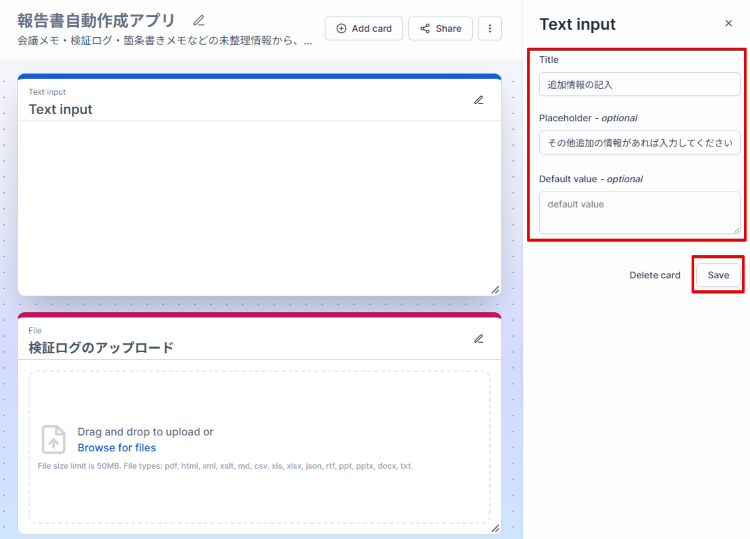Image resolution: width=750 pixels, height=539 pixels.
Task: Click inside the Text input card body
Action: pyautogui.click(x=259, y=205)
